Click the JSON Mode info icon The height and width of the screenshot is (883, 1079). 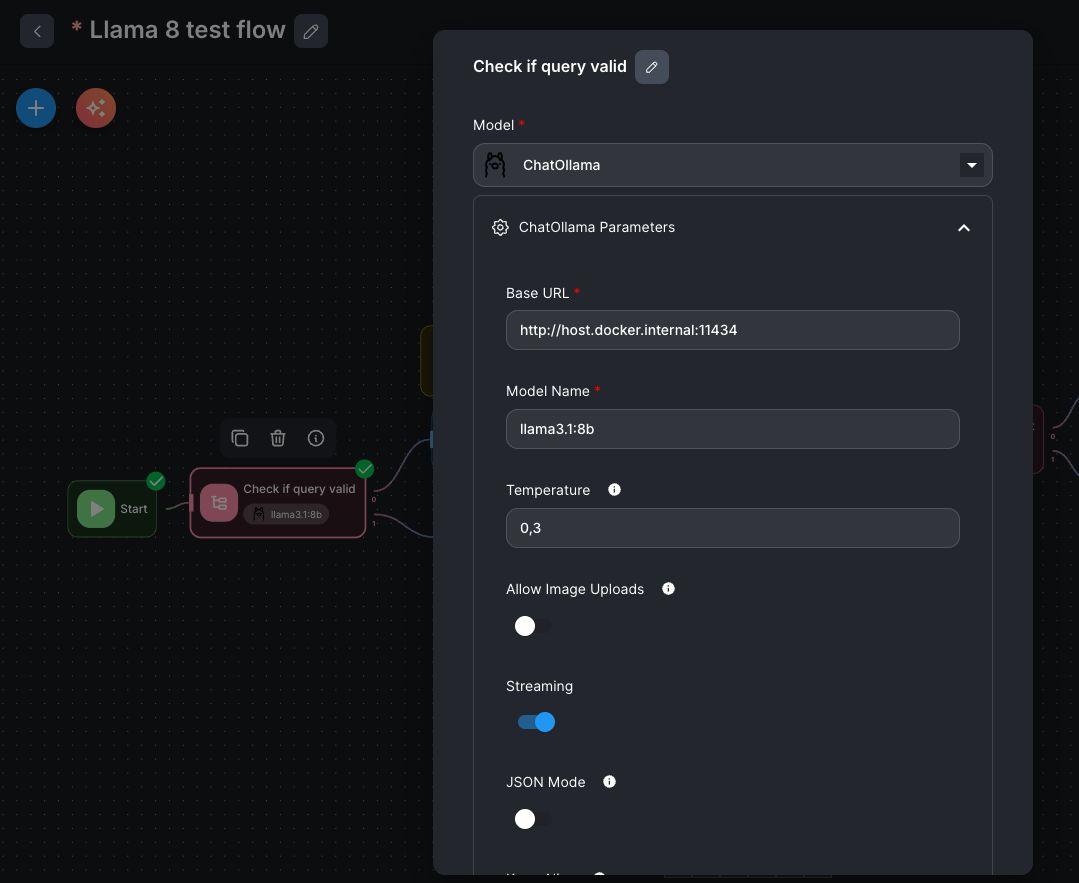pyautogui.click(x=609, y=781)
